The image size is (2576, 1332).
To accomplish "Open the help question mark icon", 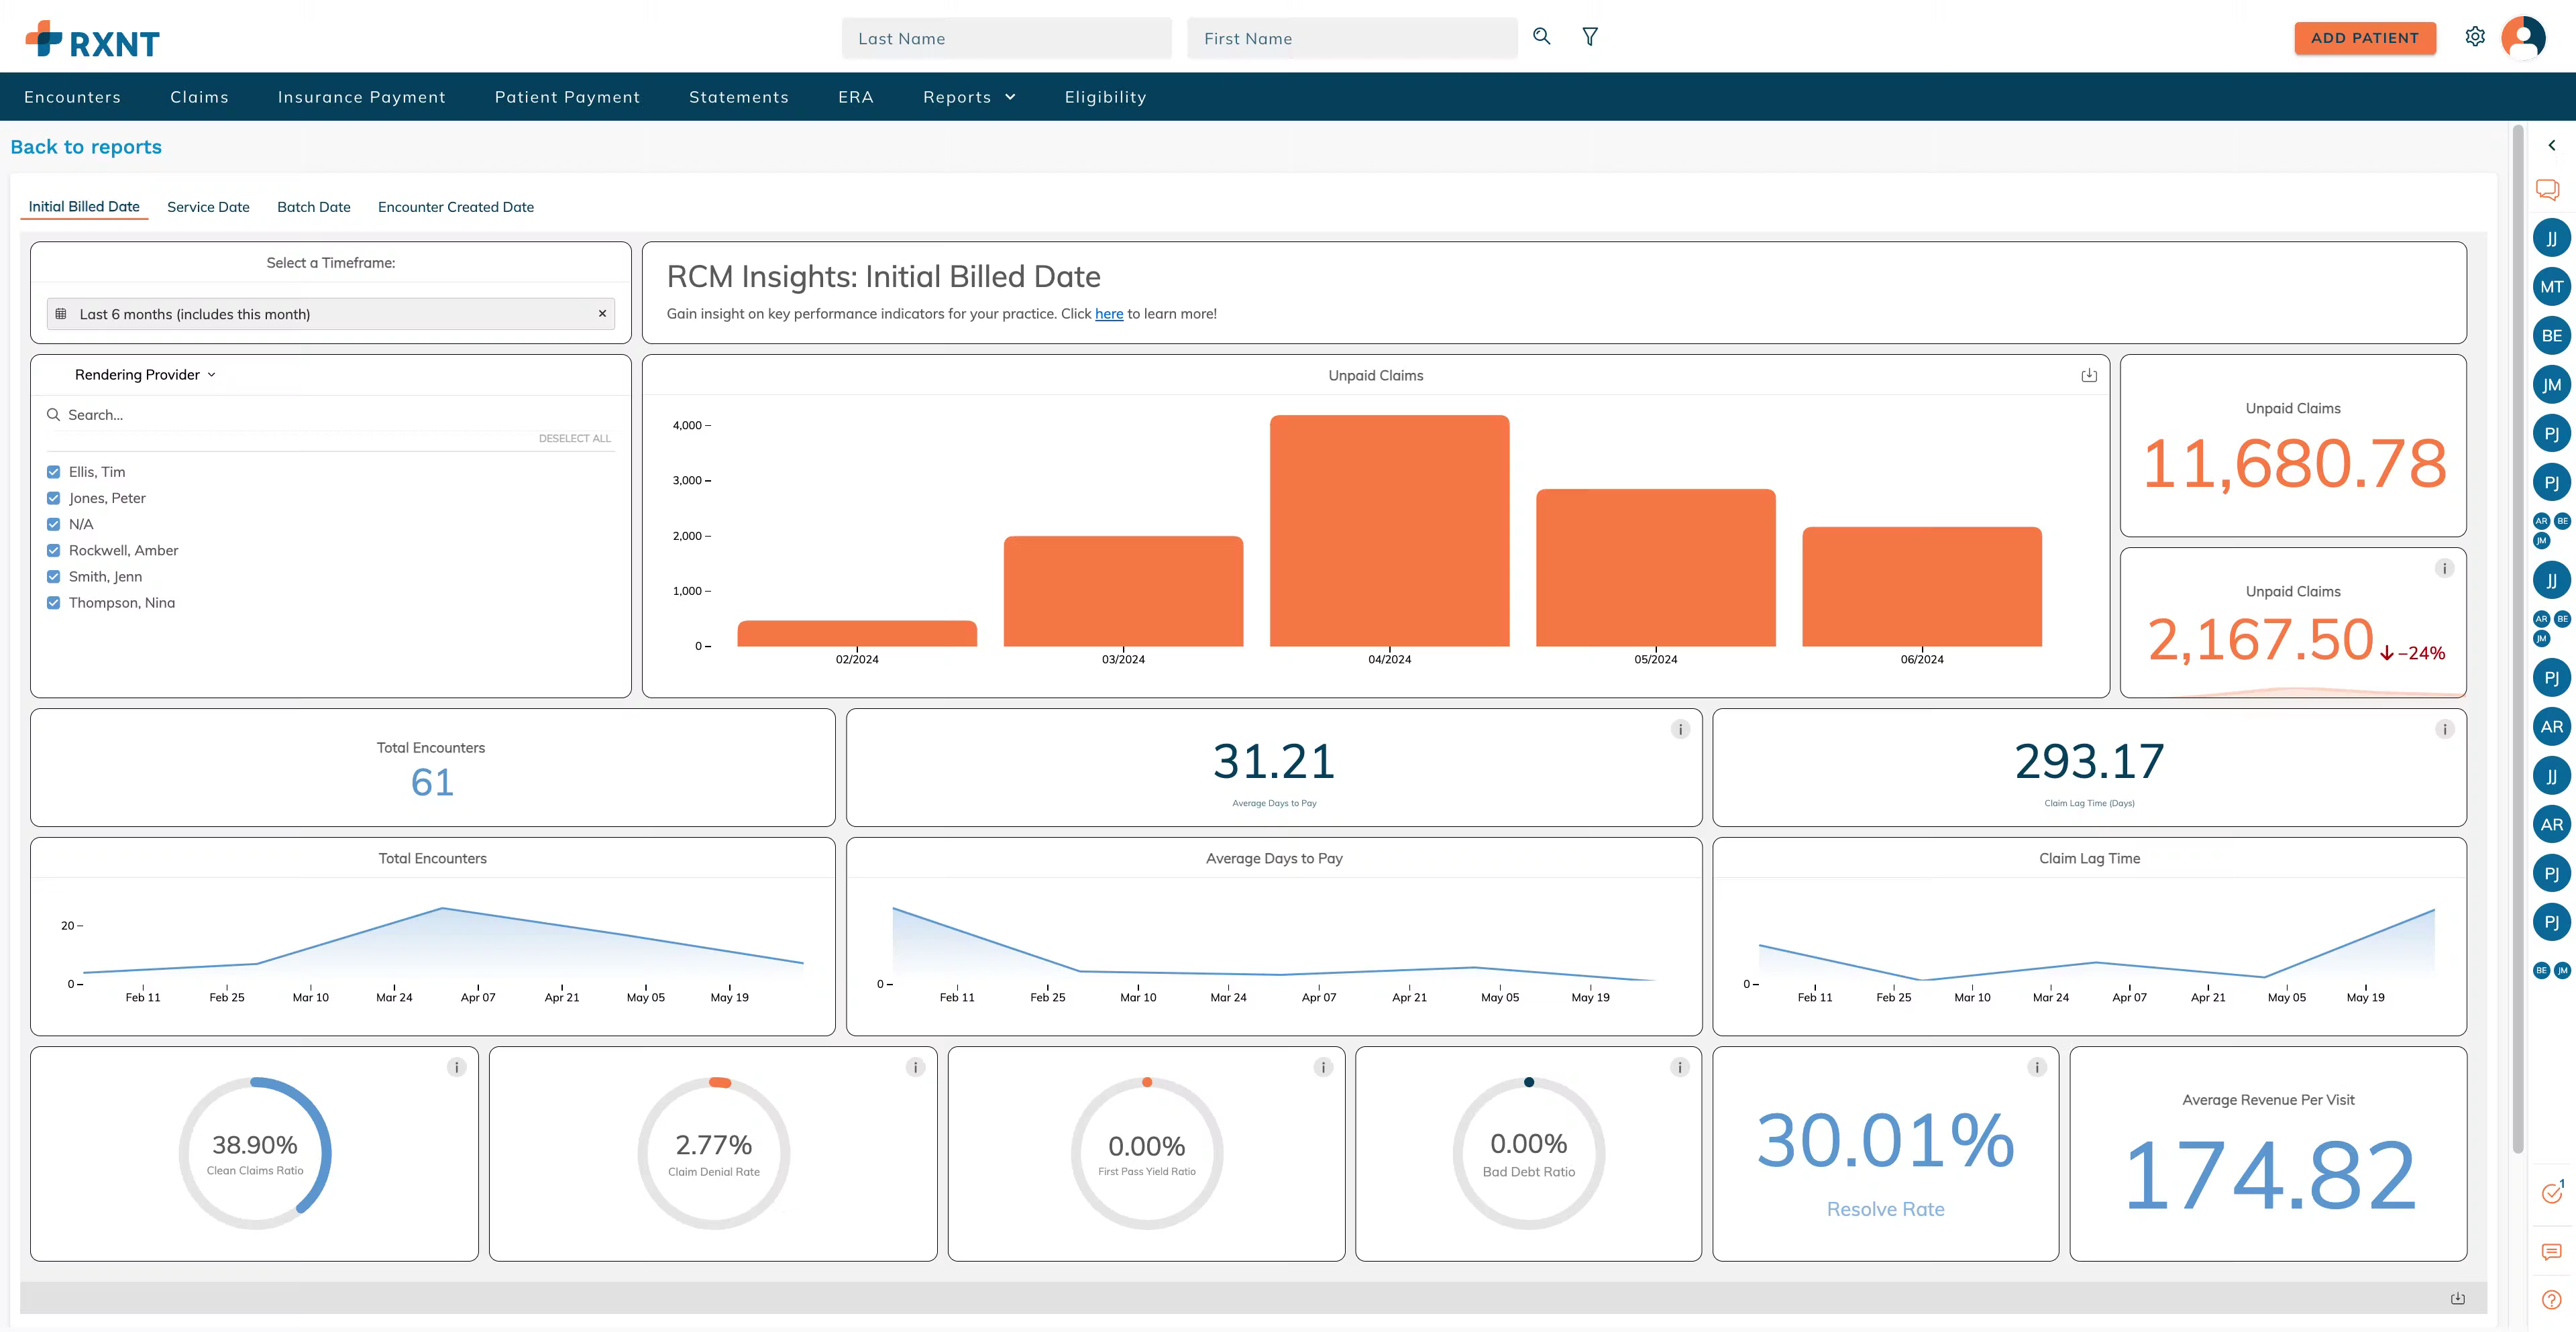I will 2551,1299.
